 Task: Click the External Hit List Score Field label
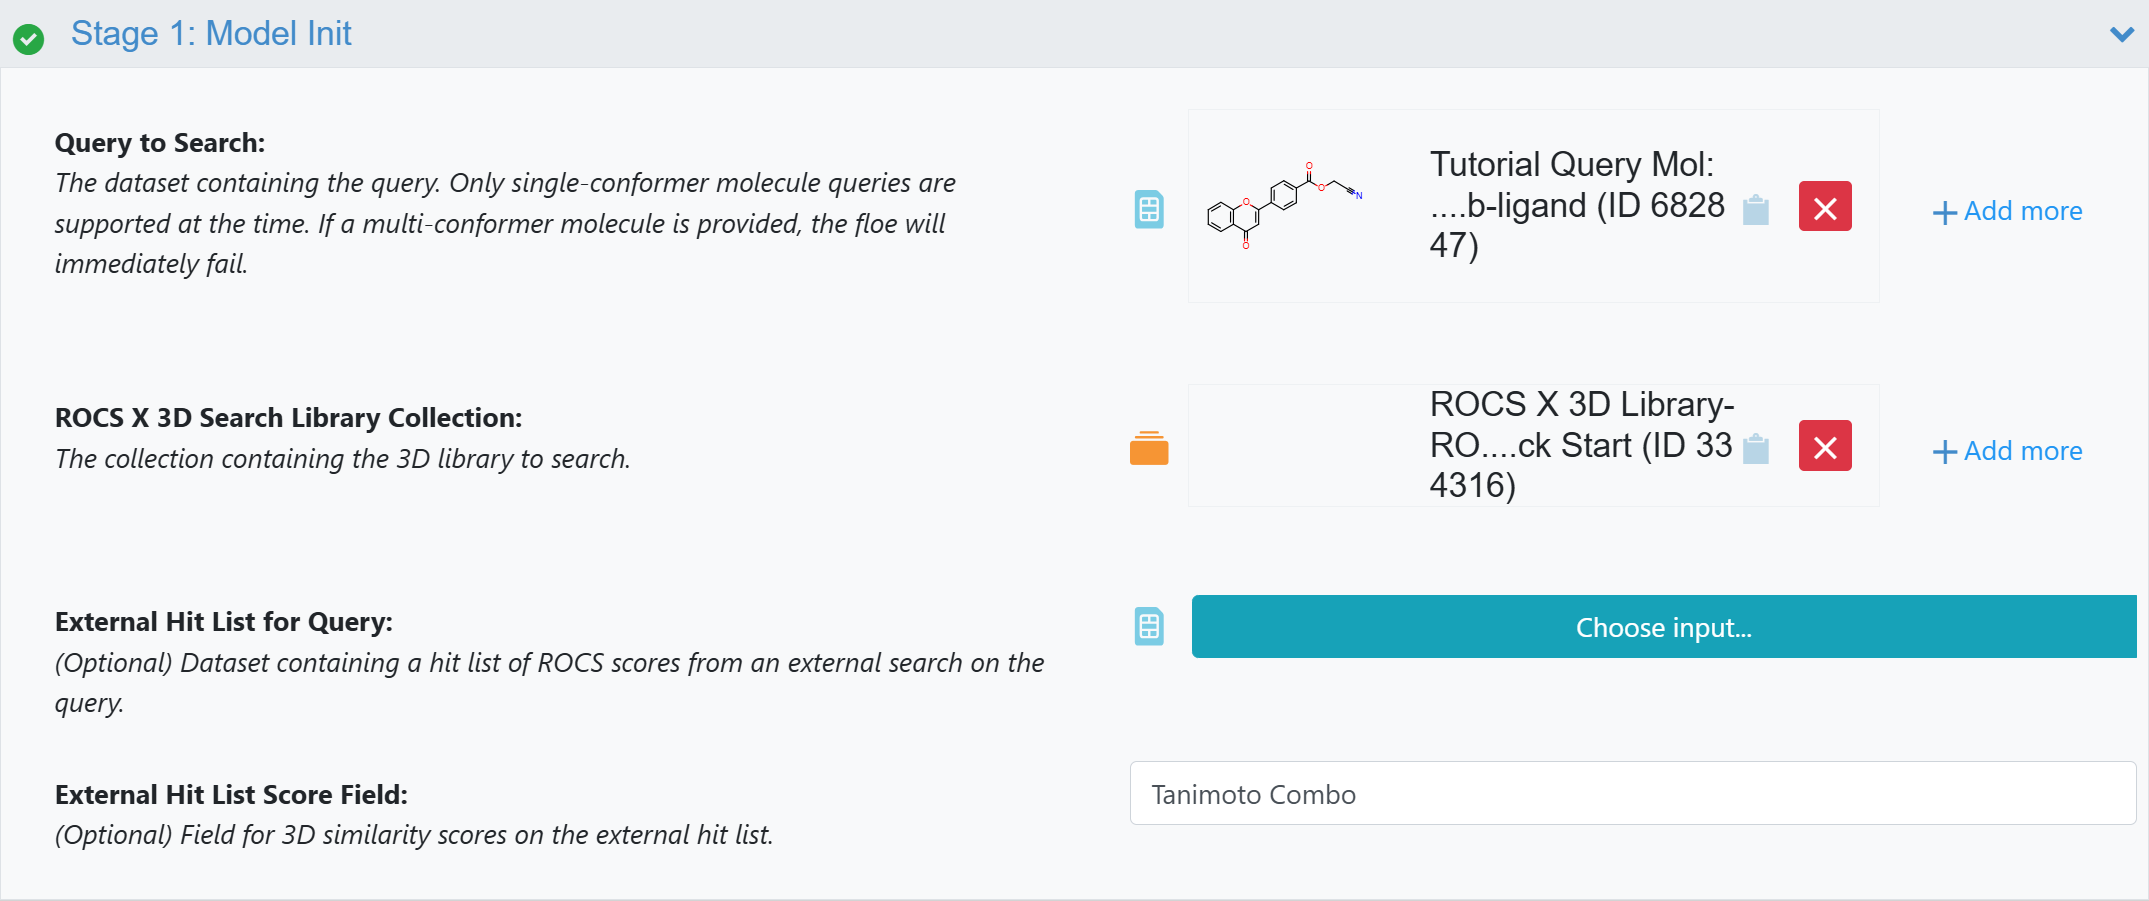click(x=231, y=795)
